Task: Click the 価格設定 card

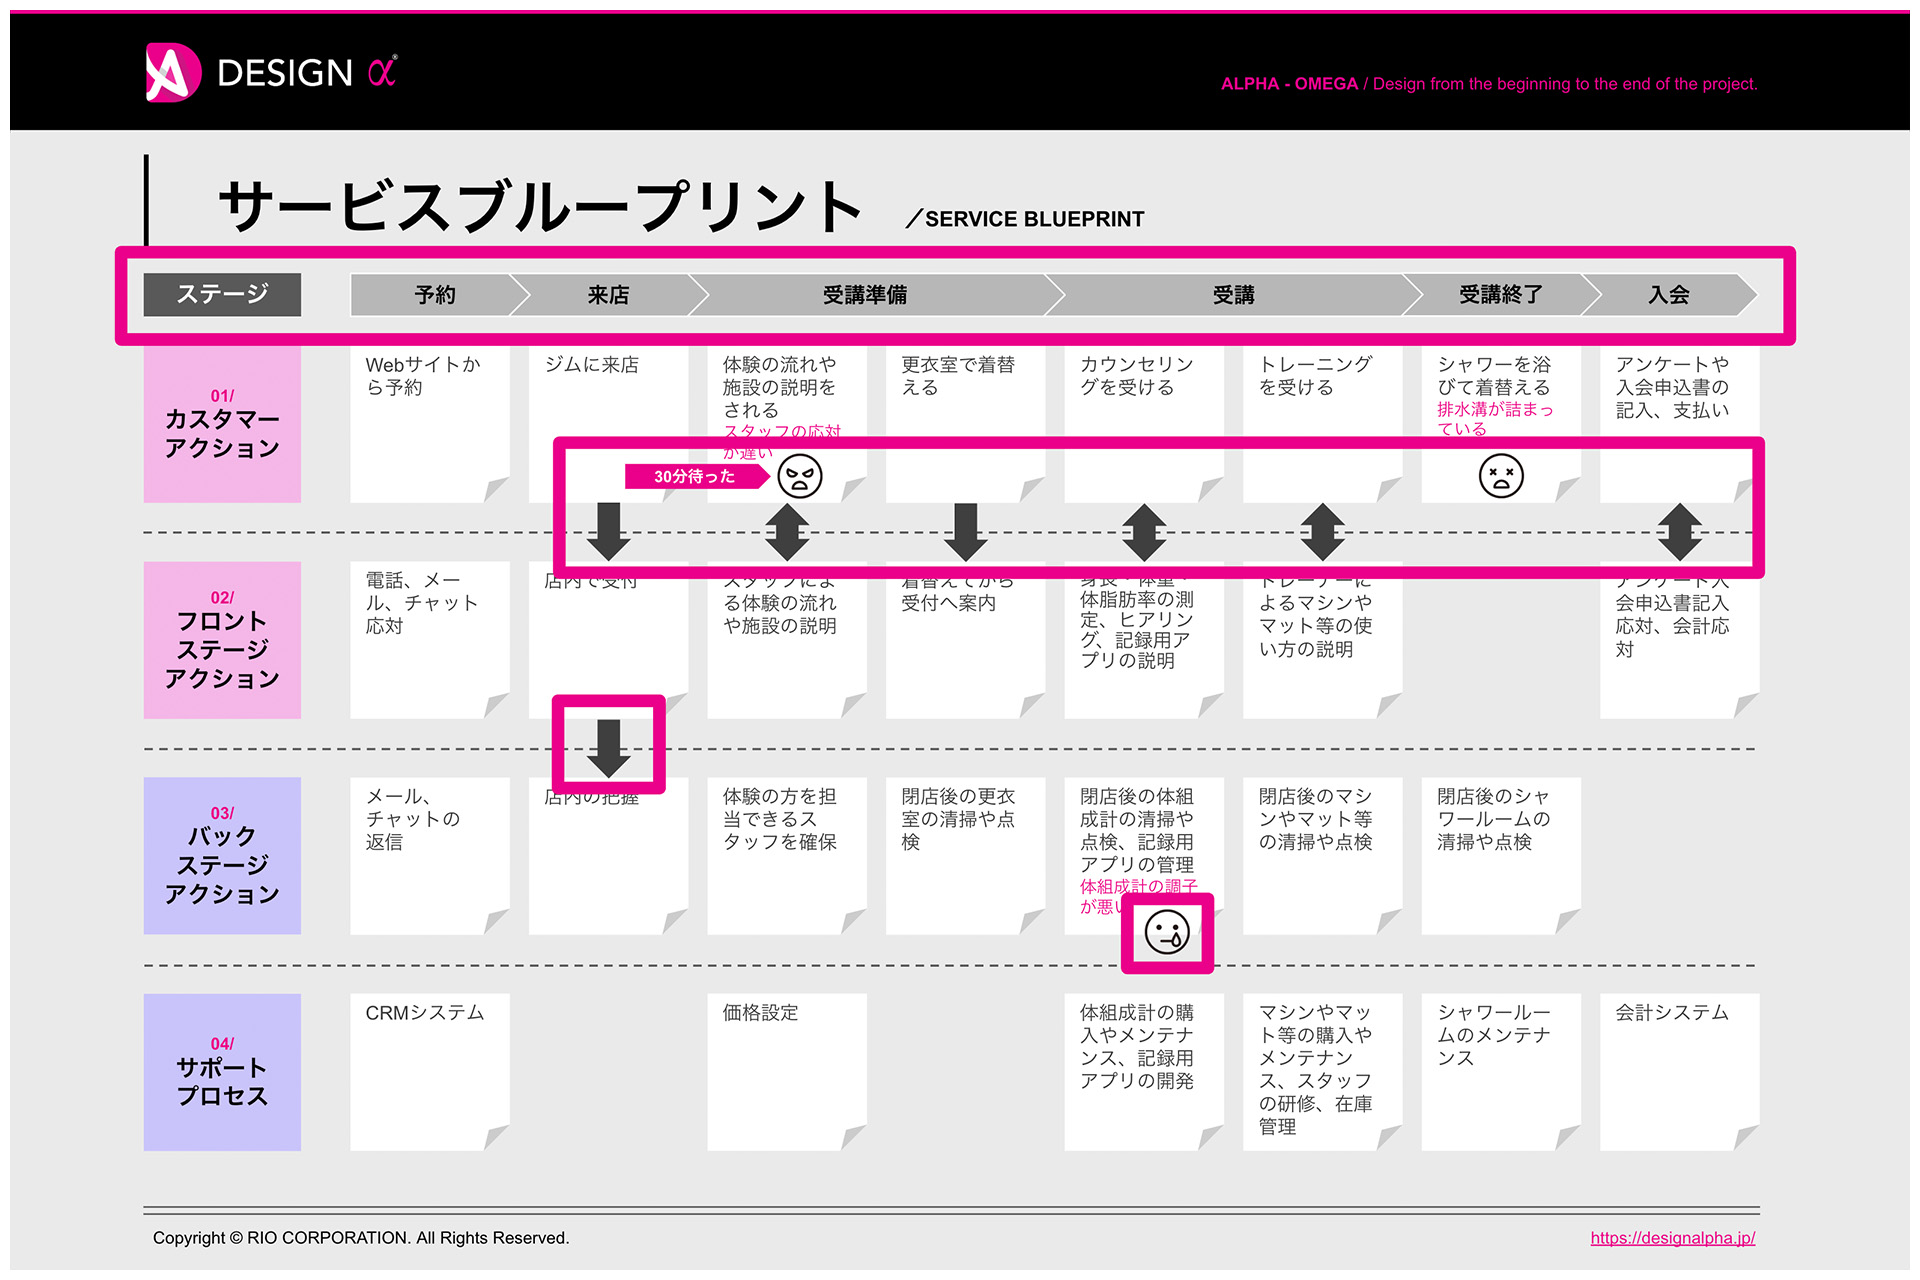Action: (x=787, y=1072)
